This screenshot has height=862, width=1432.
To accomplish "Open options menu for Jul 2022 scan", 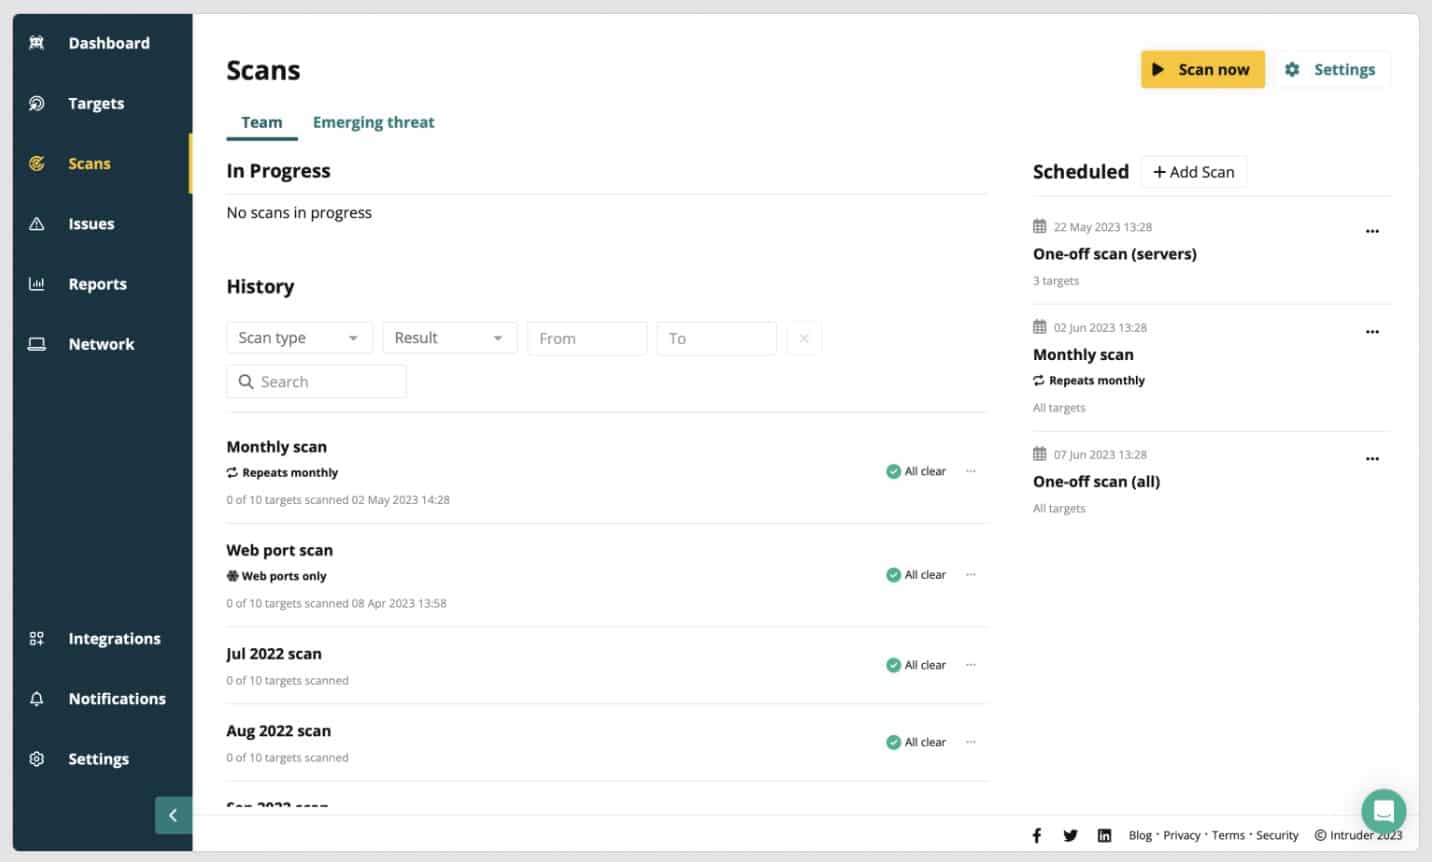I will (971, 665).
